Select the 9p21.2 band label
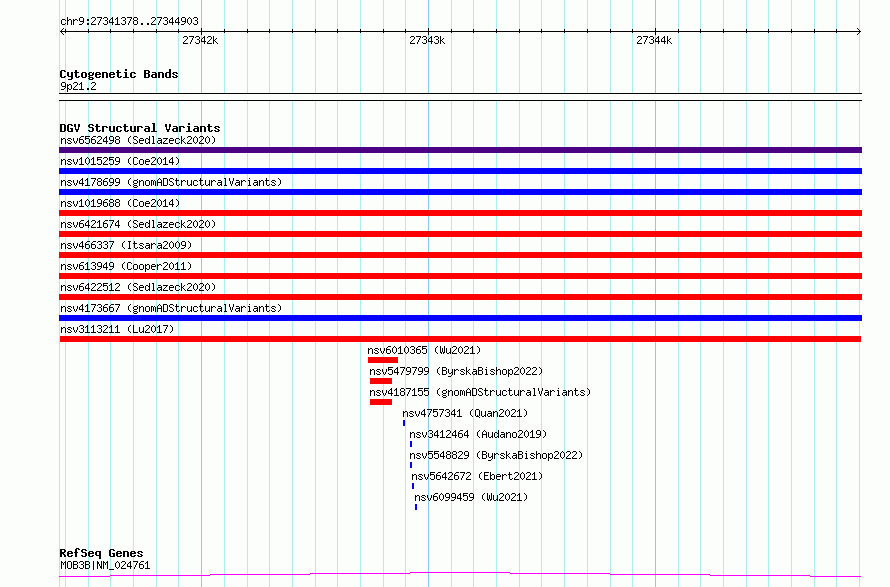This screenshot has height=587, width=890. tap(78, 86)
